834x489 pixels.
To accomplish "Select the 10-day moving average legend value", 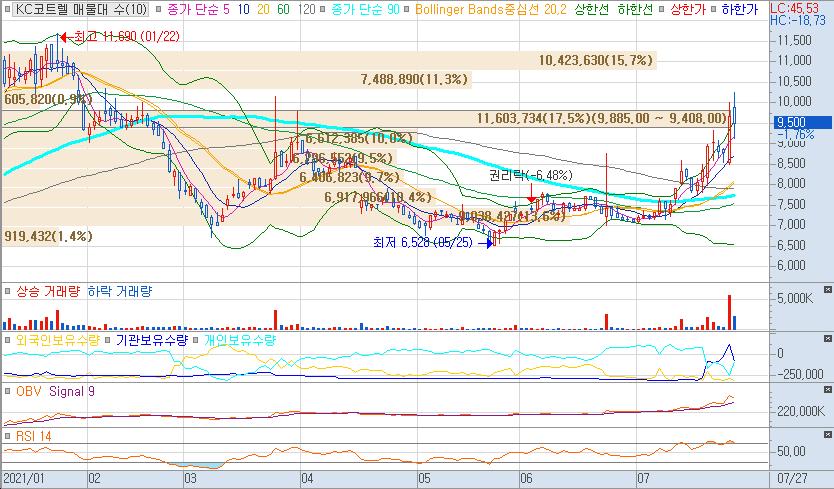I will (243, 9).
